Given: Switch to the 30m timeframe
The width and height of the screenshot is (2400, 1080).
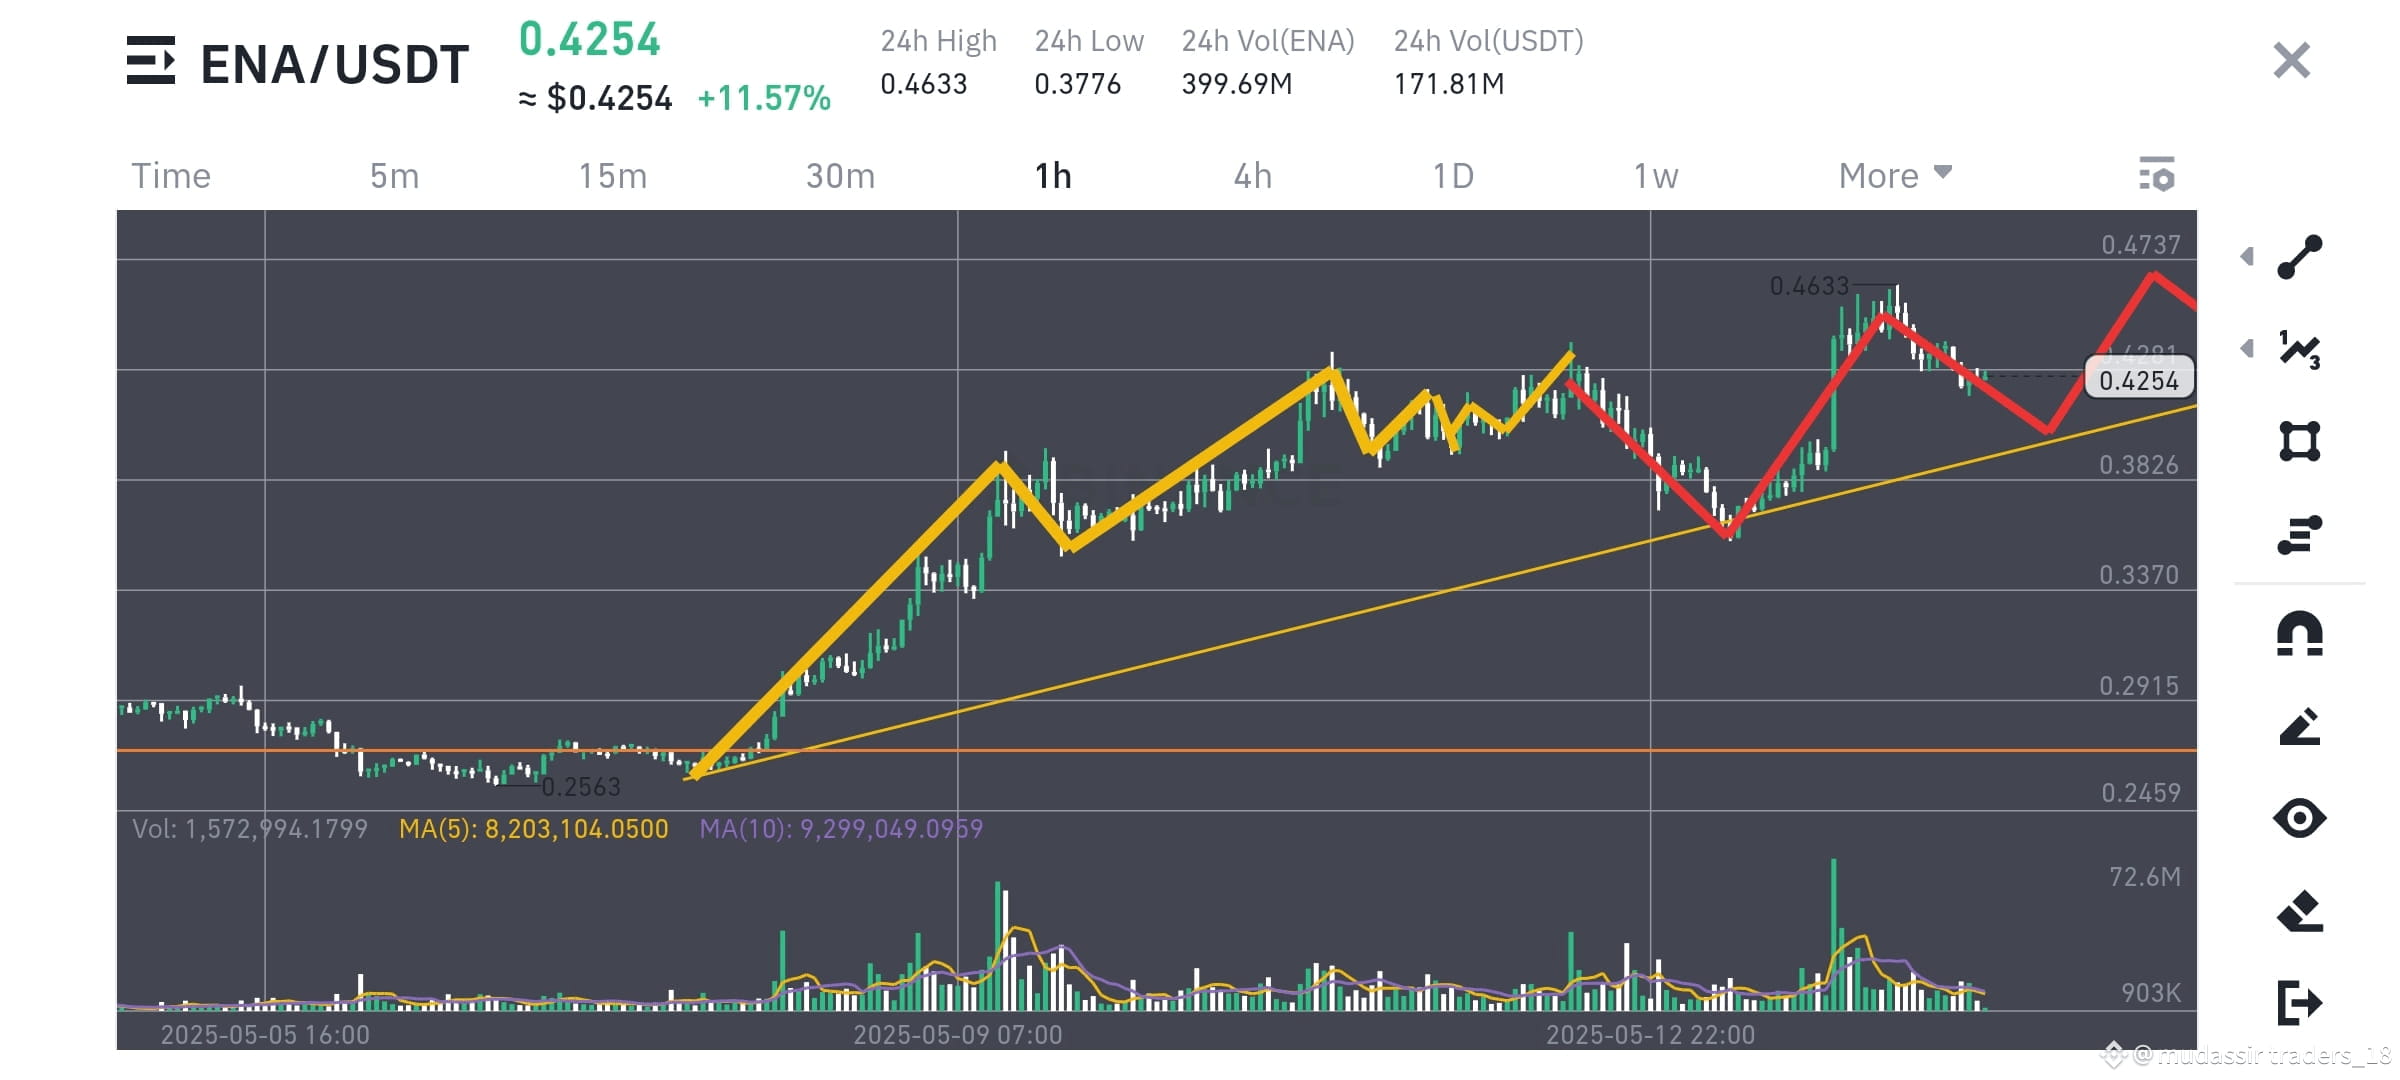Looking at the screenshot, I should point(840,175).
